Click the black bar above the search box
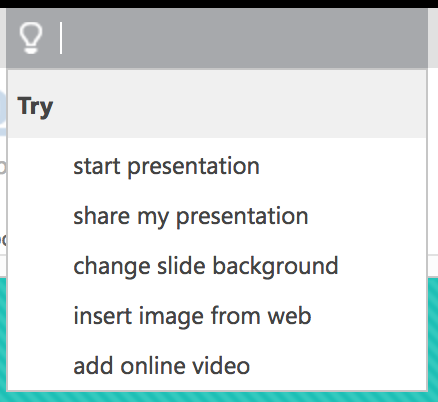Viewport: 438px width, 402px height. click(x=219, y=4)
